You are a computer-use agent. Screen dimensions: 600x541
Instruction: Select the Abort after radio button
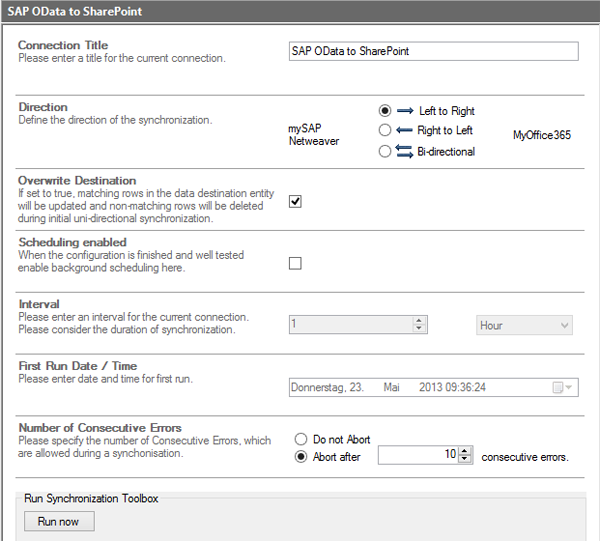(301, 457)
